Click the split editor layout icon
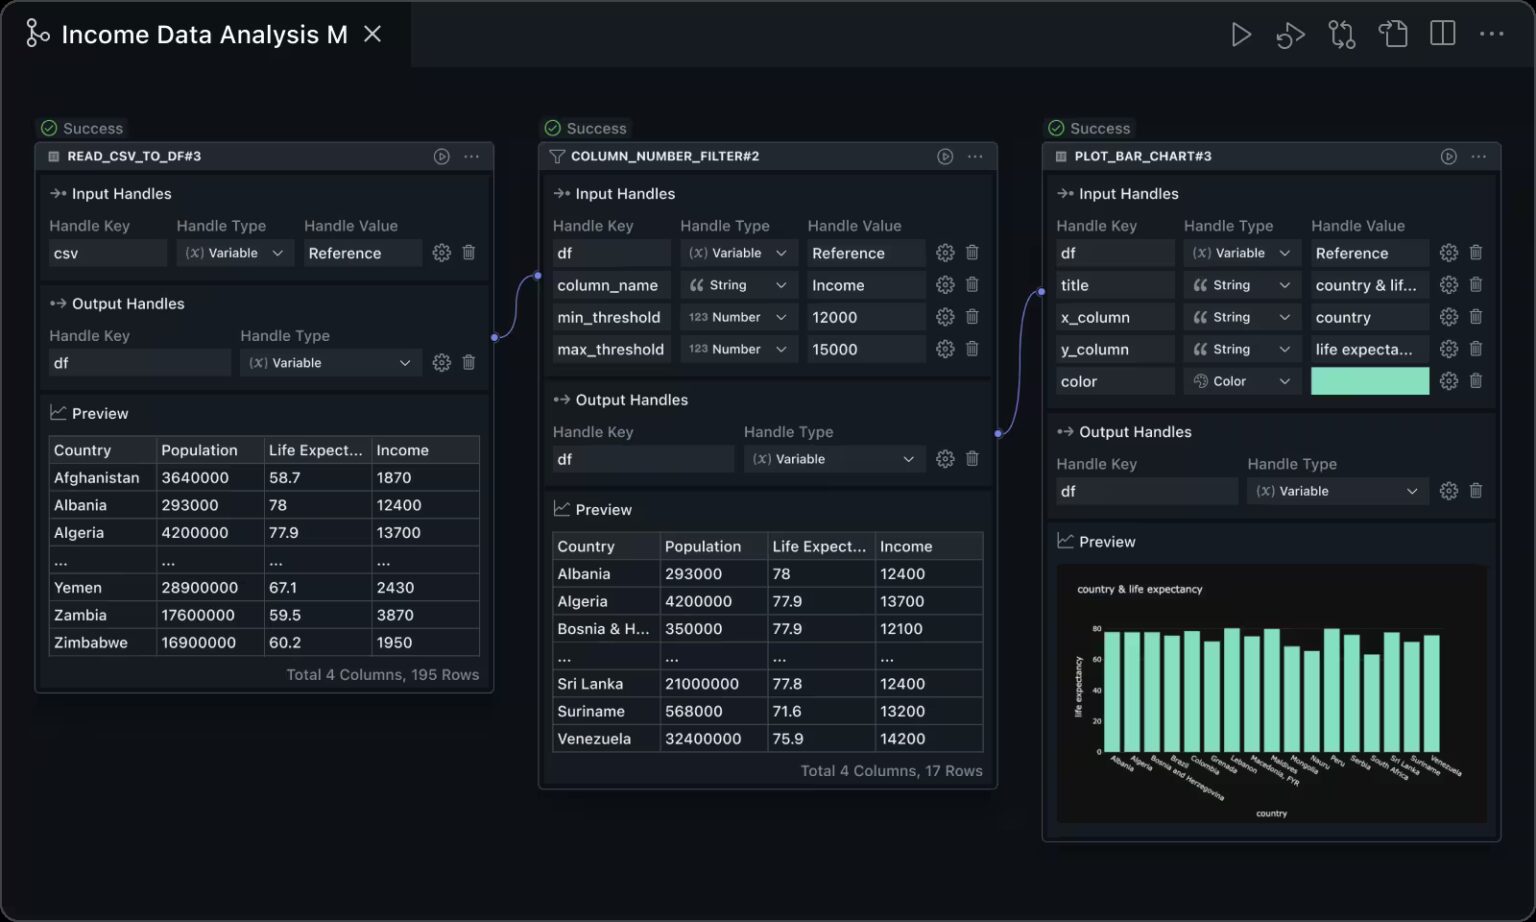The height and width of the screenshot is (922, 1536). (x=1442, y=34)
